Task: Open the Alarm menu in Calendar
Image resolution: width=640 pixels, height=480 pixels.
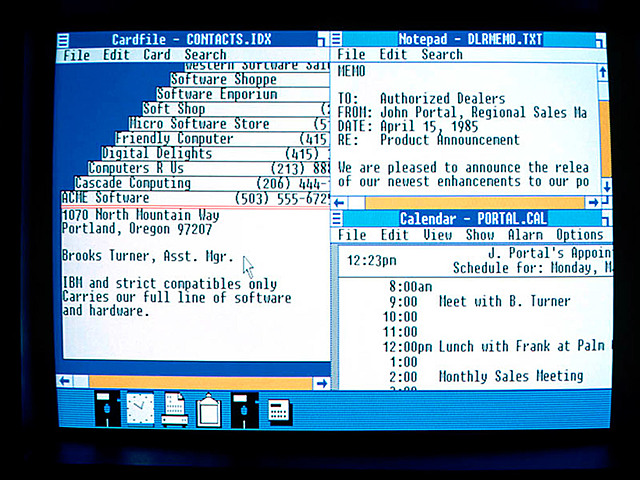Action: pos(525,235)
